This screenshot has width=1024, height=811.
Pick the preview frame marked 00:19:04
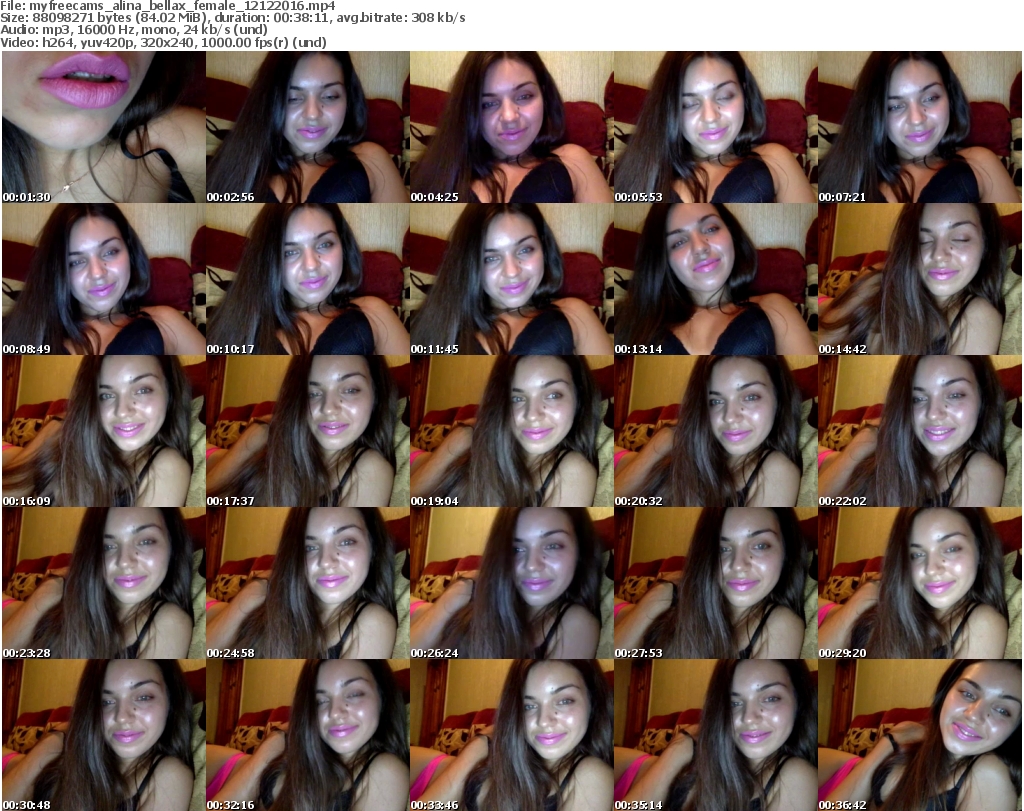point(511,431)
